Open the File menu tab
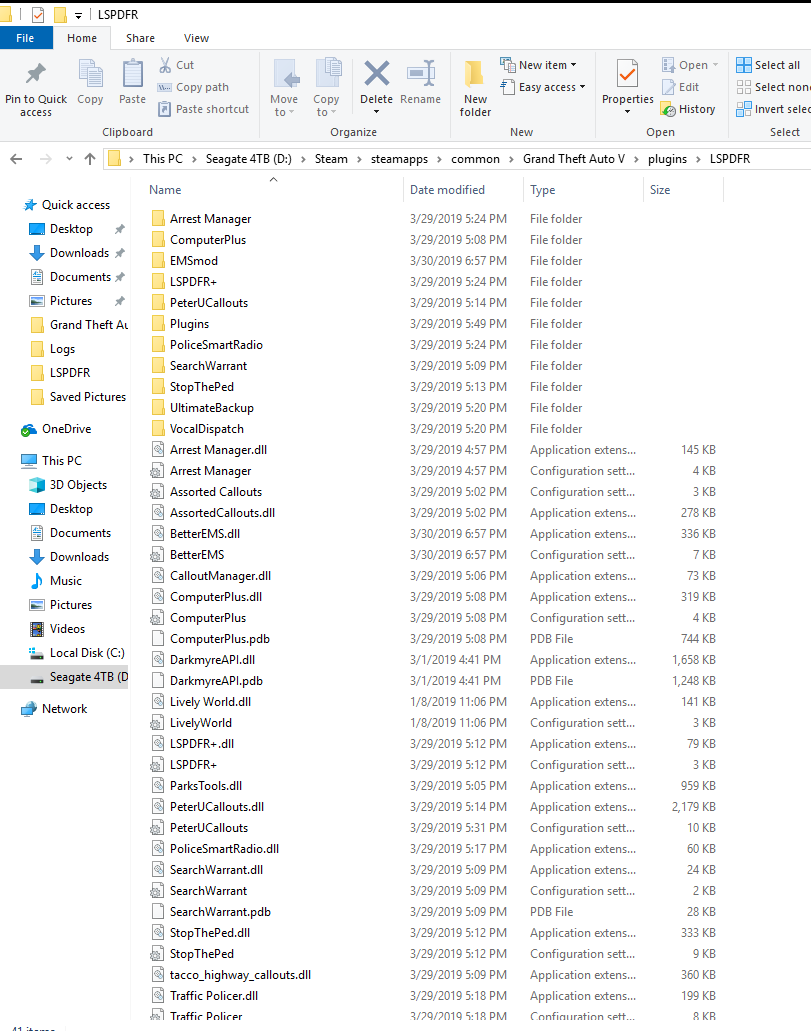Viewport: 811px width, 1031px height. pos(26,38)
